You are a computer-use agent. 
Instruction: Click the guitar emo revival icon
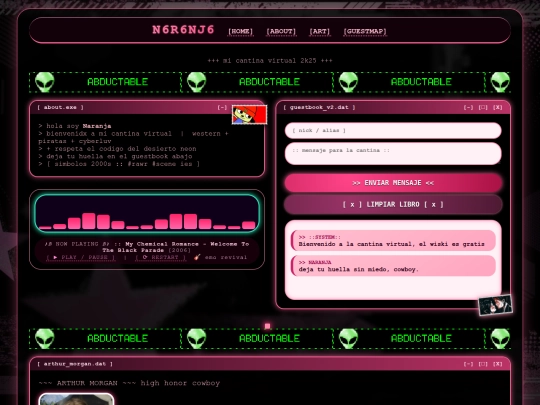click(x=197, y=257)
